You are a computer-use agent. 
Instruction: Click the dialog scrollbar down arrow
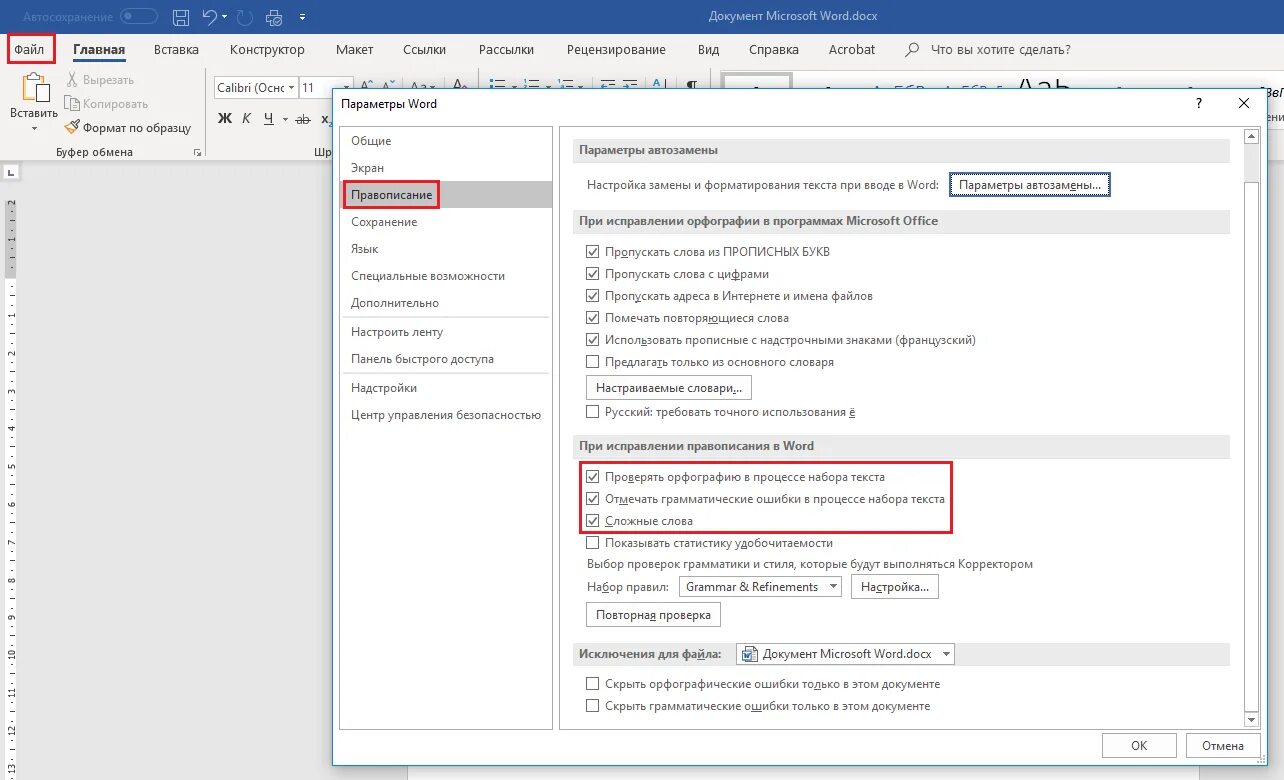pos(1251,719)
